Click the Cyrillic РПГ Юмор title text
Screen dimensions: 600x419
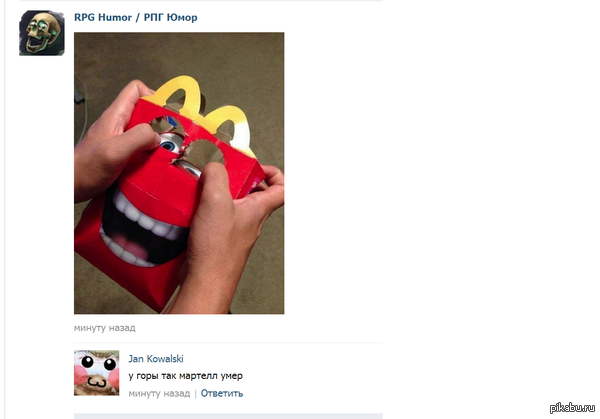pos(170,18)
